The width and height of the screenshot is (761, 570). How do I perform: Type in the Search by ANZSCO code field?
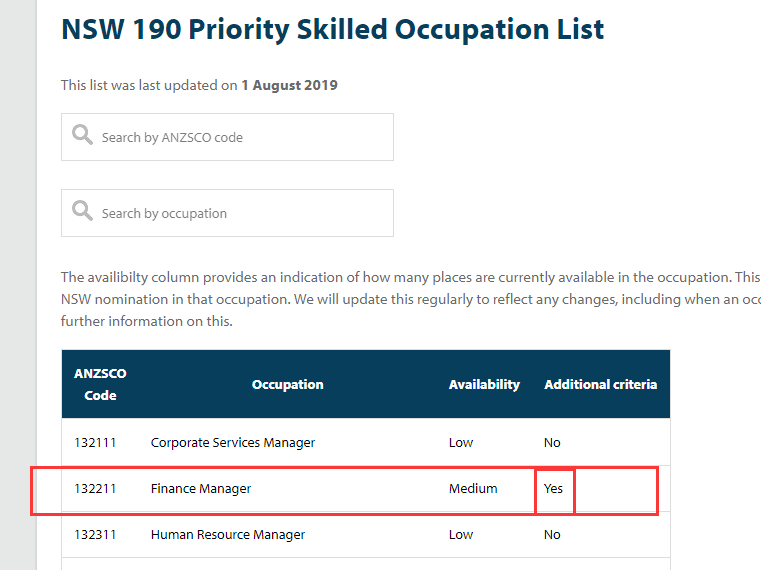click(240, 137)
